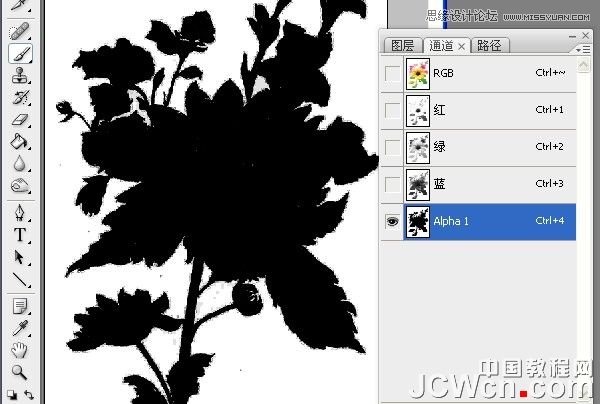600x404 pixels.
Task: Show the 红 channel visibility box
Action: click(x=392, y=110)
